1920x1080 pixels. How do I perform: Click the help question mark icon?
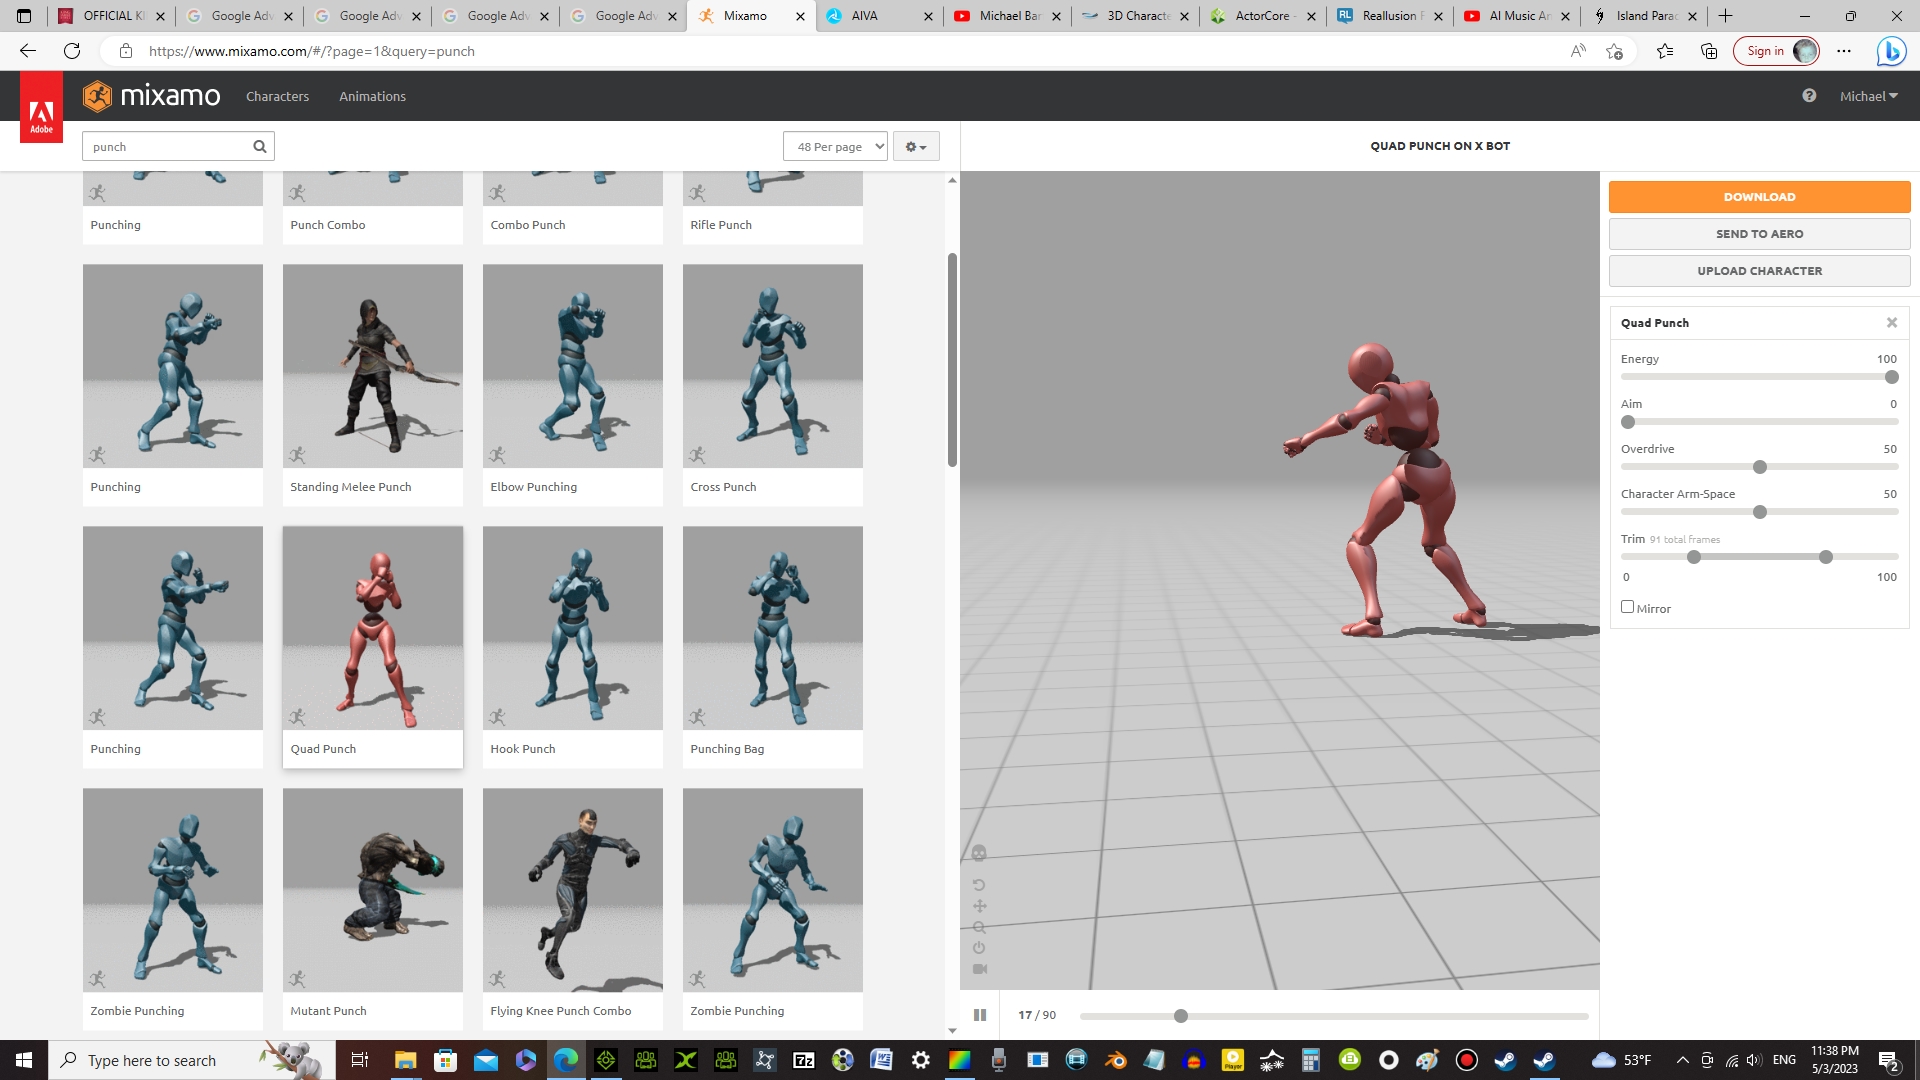[x=1809, y=96]
